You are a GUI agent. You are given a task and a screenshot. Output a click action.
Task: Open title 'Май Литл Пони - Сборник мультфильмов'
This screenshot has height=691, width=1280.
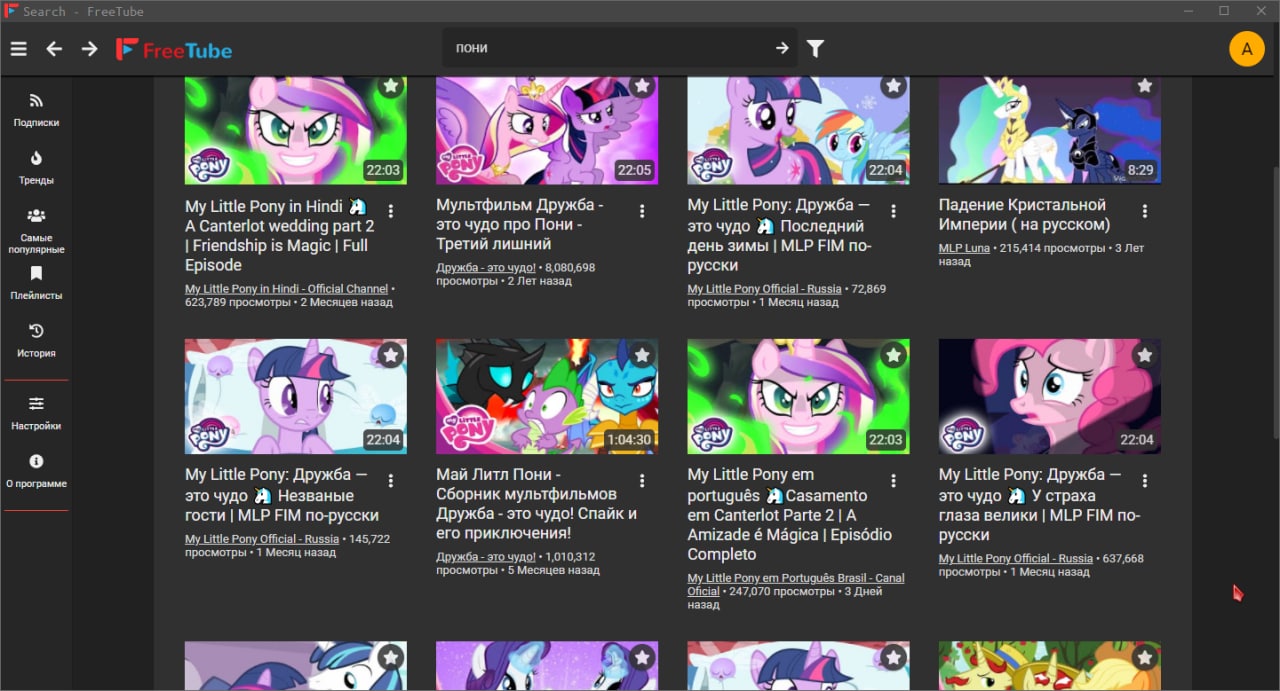(x=536, y=504)
